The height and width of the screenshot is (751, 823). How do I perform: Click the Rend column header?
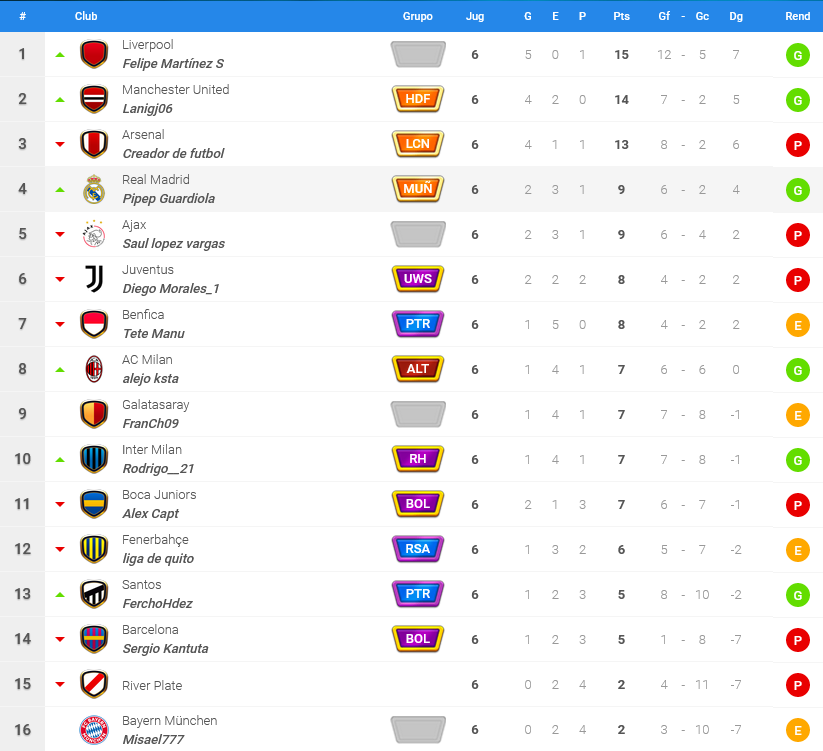(797, 16)
